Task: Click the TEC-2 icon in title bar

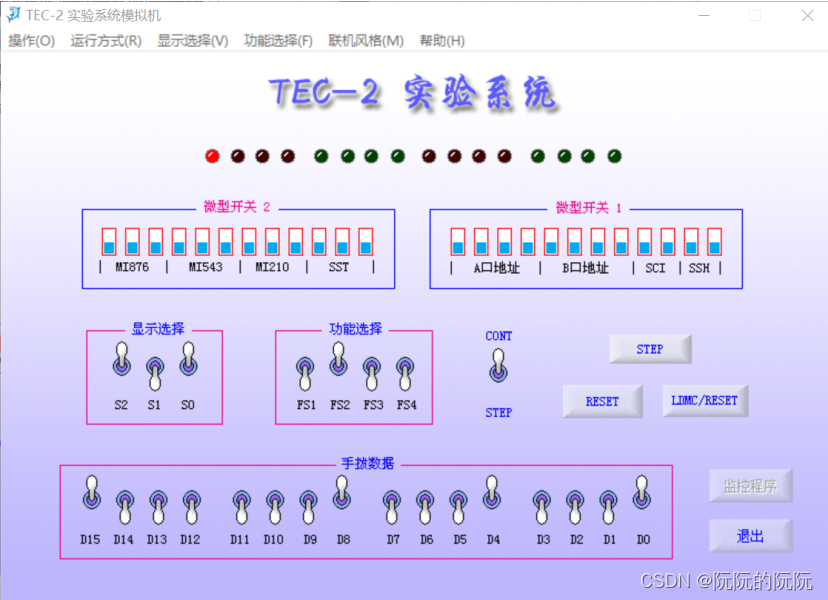Action: coord(13,15)
